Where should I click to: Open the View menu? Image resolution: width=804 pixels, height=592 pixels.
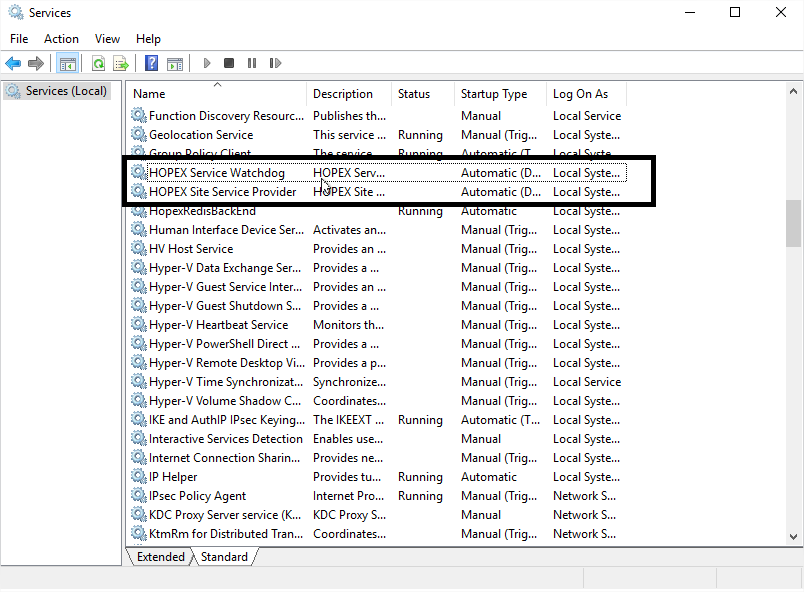click(107, 39)
